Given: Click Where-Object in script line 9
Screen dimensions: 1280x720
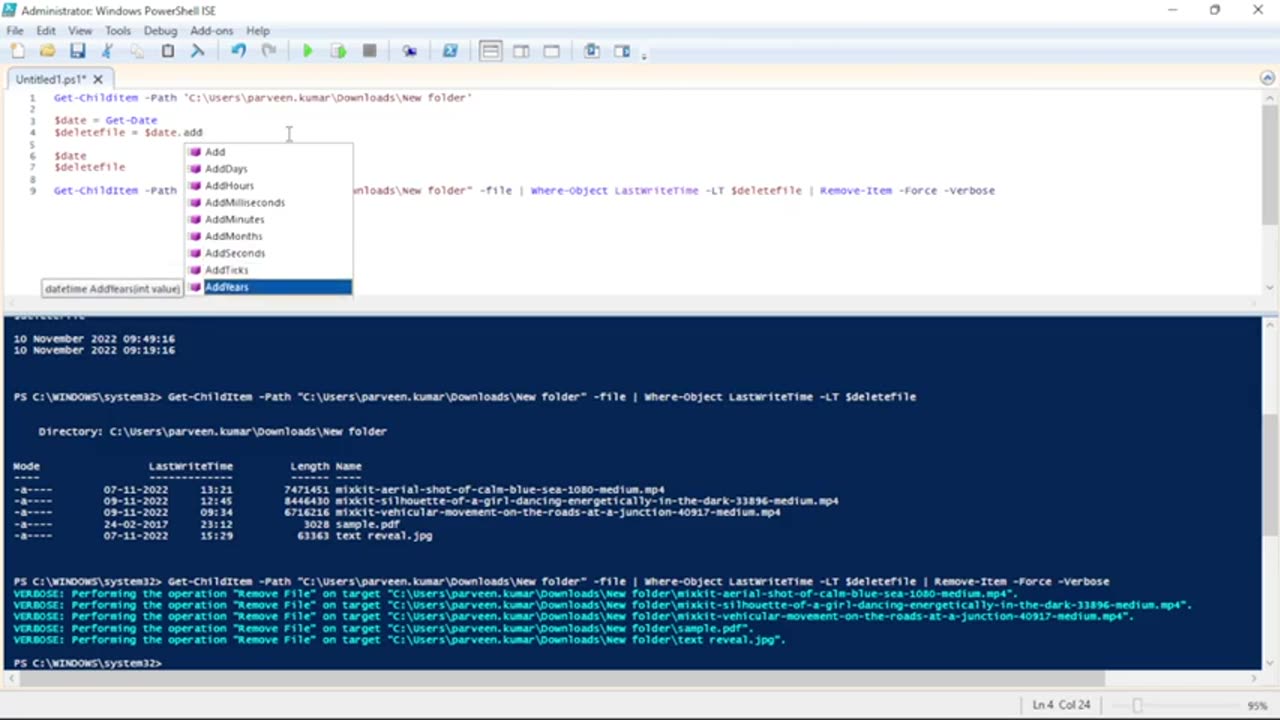Looking at the screenshot, I should [569, 190].
